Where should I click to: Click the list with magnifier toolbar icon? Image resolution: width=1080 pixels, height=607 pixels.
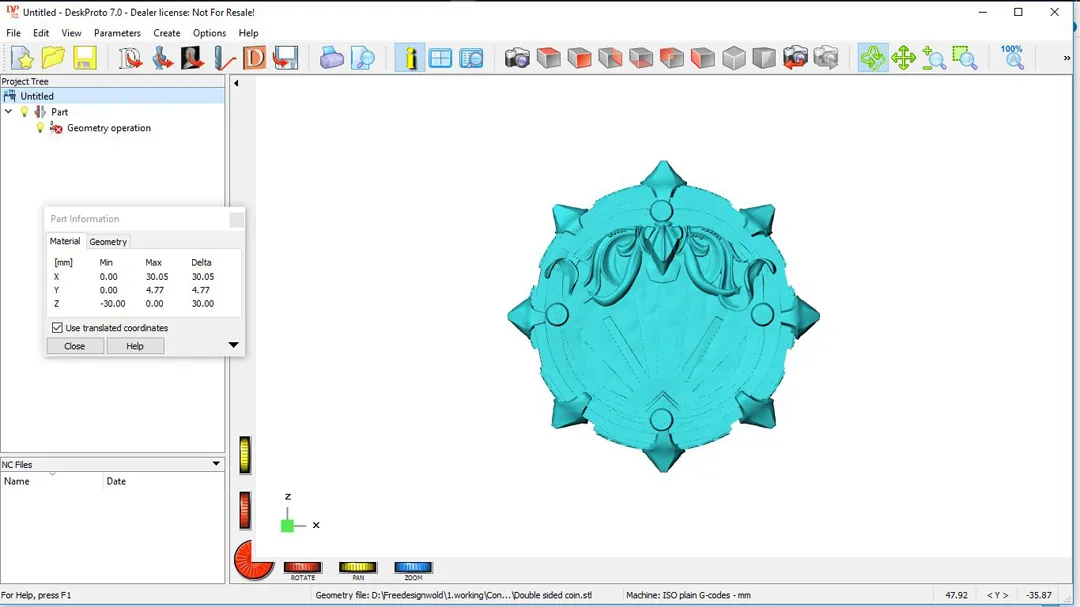click(x=471, y=58)
